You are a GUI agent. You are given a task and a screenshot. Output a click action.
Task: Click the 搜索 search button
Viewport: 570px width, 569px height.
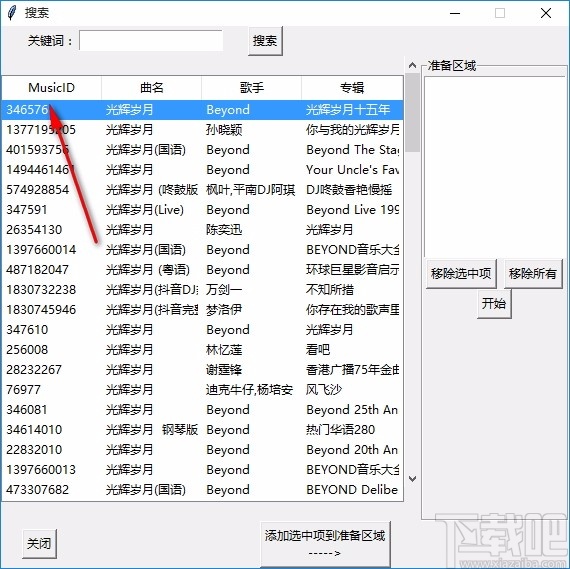265,41
